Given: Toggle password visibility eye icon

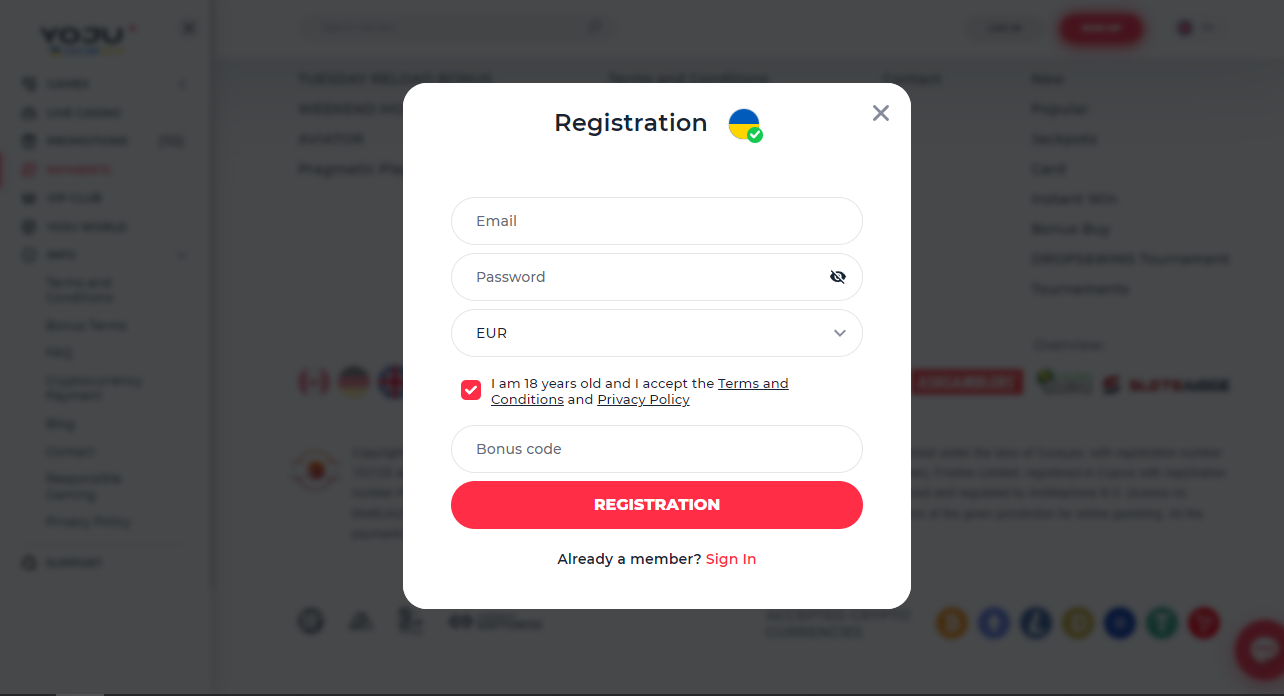Looking at the screenshot, I should [838, 277].
